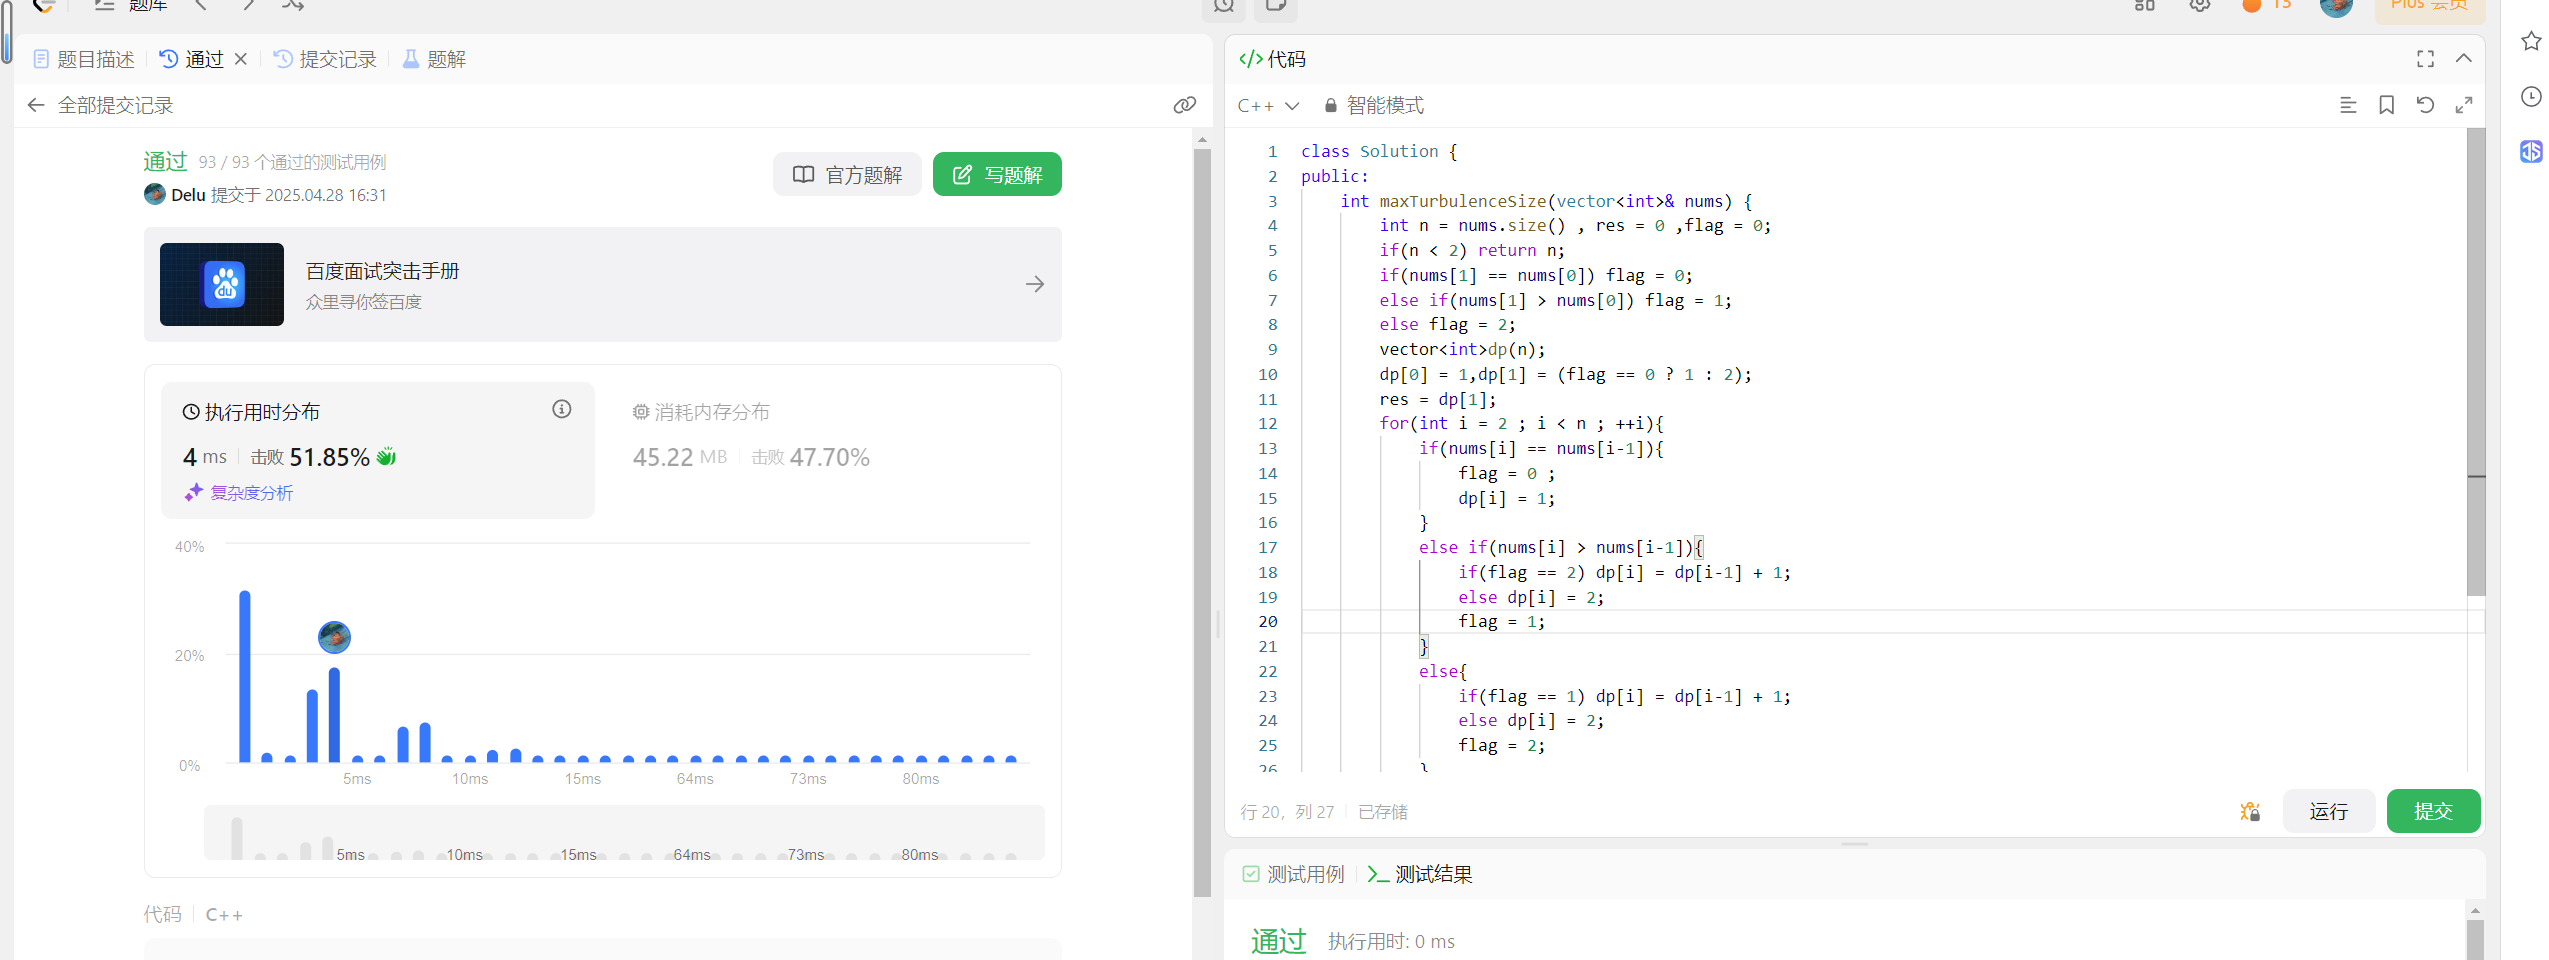This screenshot has width=2549, height=960.
Task: Open 官方题解 button
Action: click(x=847, y=175)
